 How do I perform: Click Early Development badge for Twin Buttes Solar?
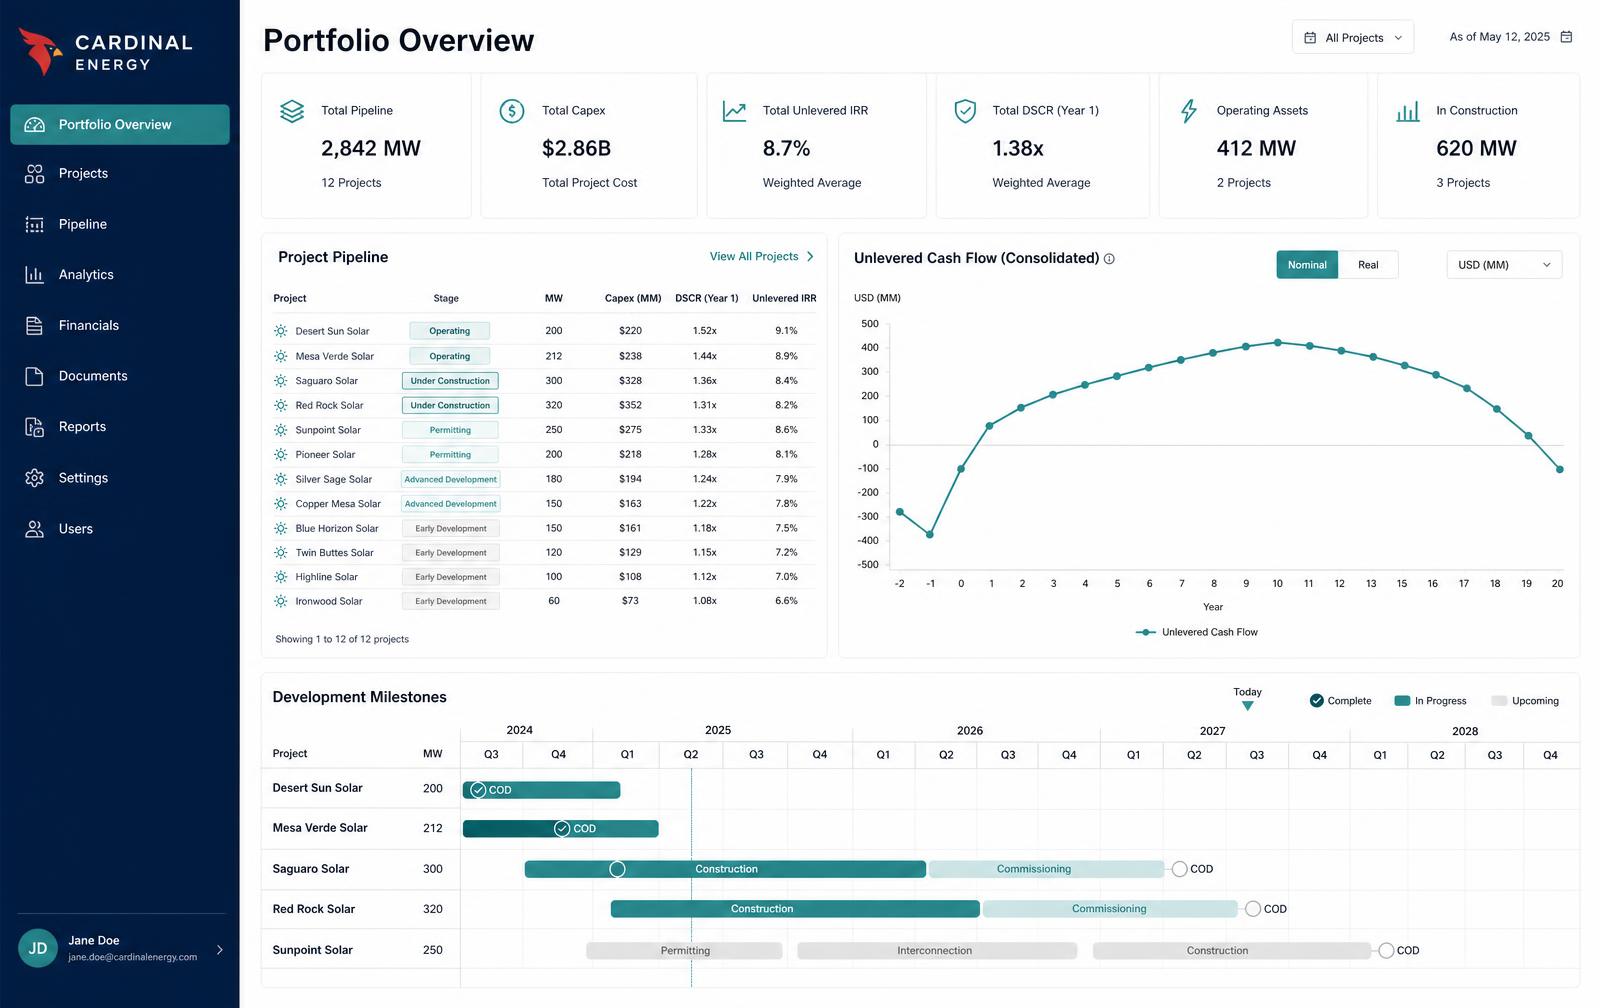click(450, 553)
